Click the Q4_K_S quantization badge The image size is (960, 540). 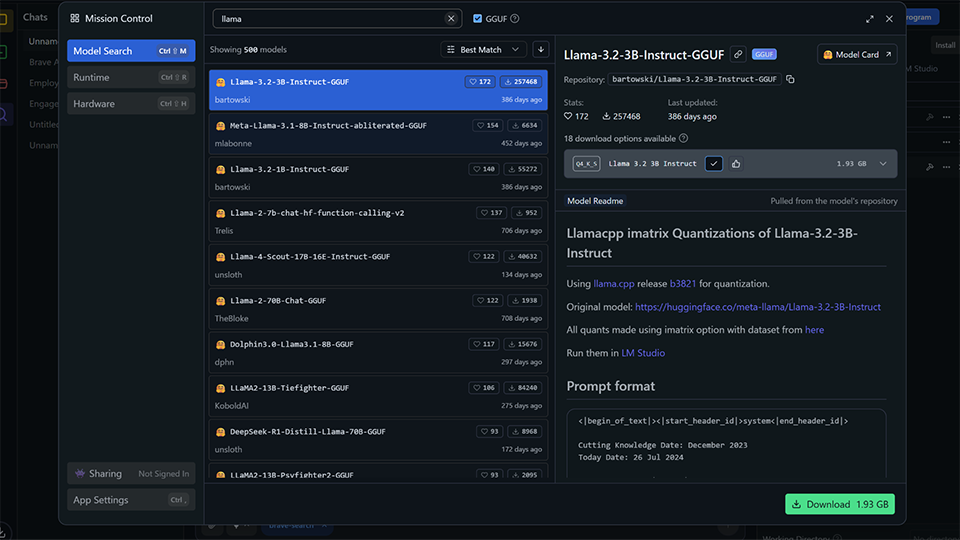[x=586, y=163]
